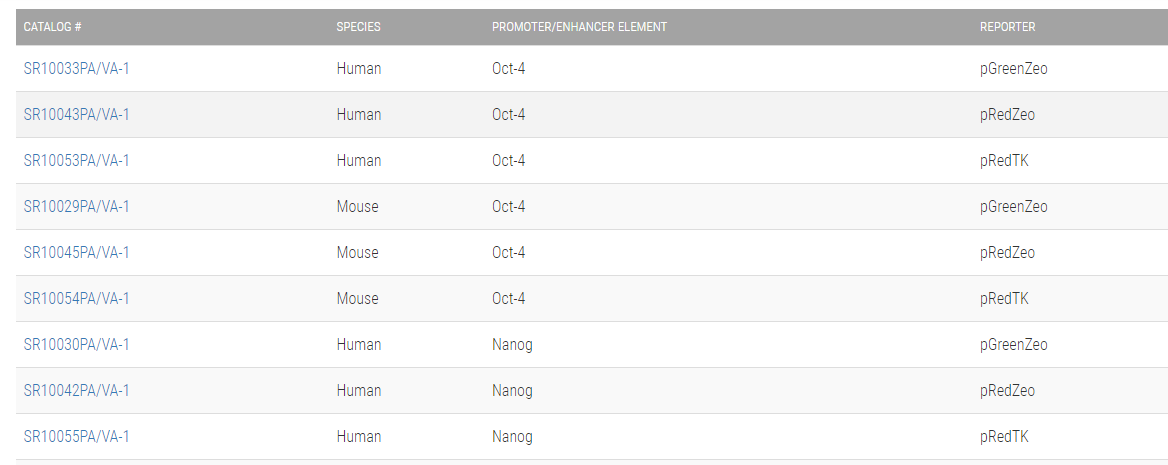Open catalog link SR10029PA/VA-1
The width and height of the screenshot is (1168, 465).
coord(76,207)
